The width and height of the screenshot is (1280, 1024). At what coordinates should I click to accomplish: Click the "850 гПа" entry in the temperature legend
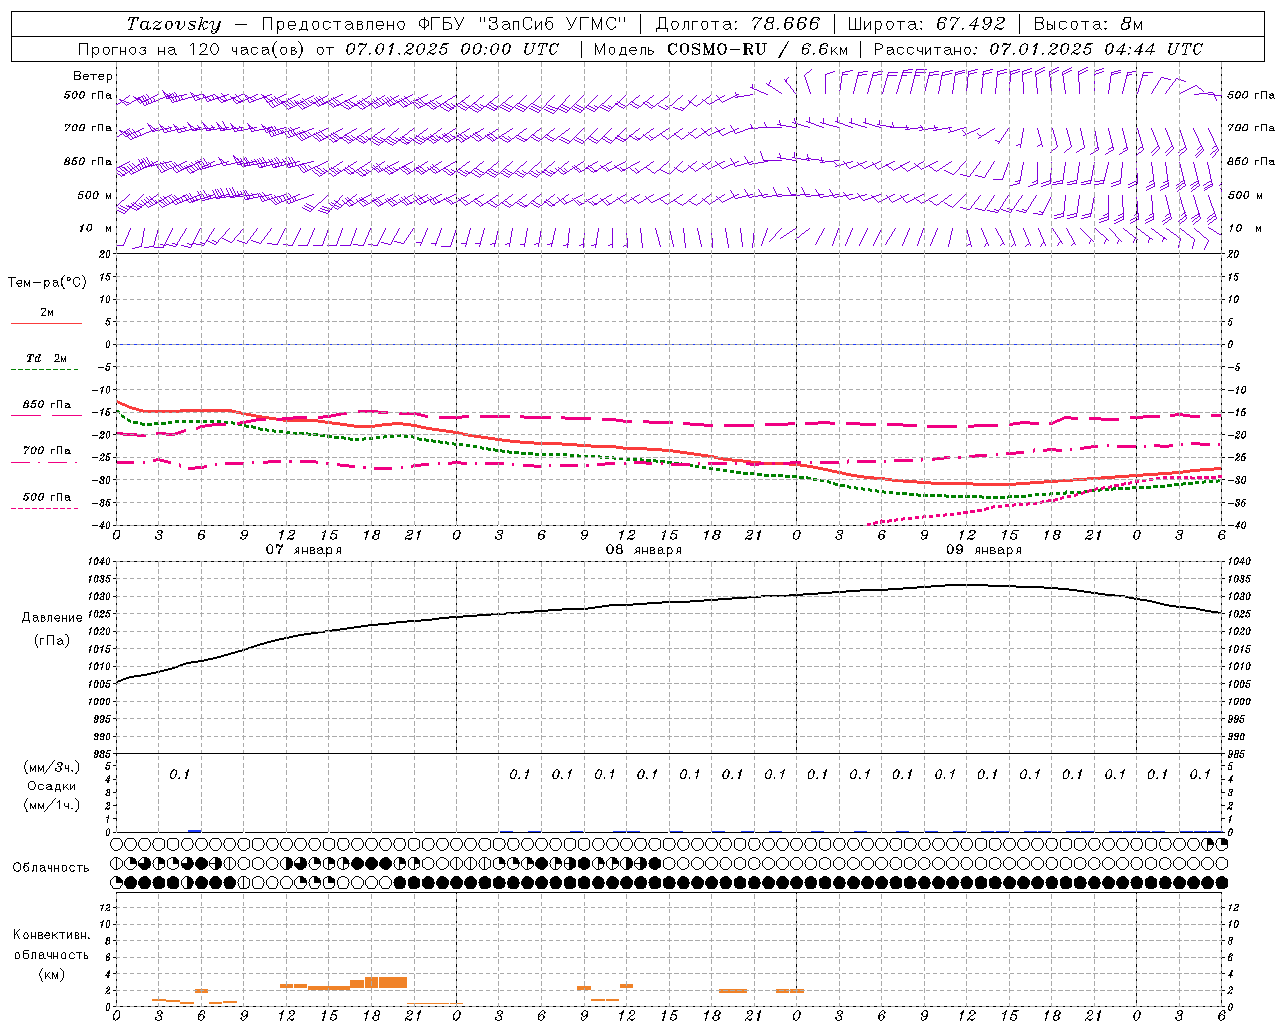47,405
